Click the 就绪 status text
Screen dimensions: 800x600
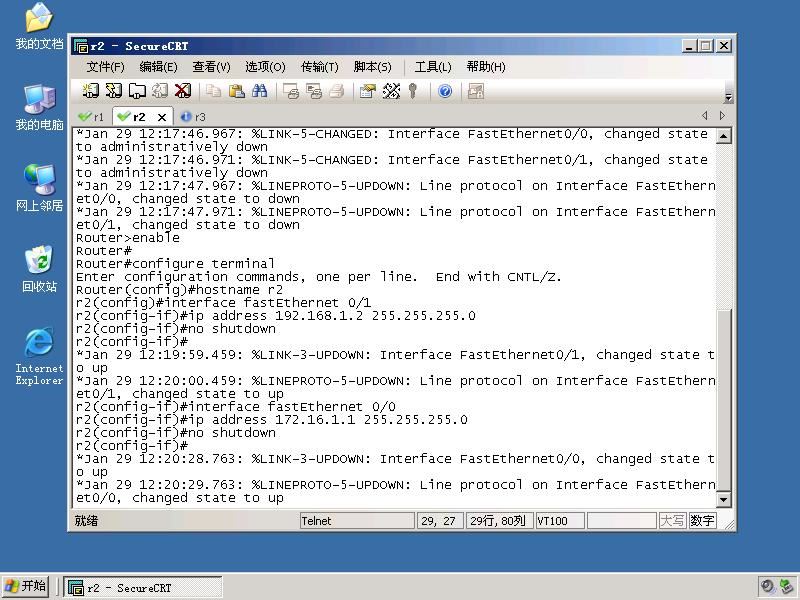[x=86, y=521]
